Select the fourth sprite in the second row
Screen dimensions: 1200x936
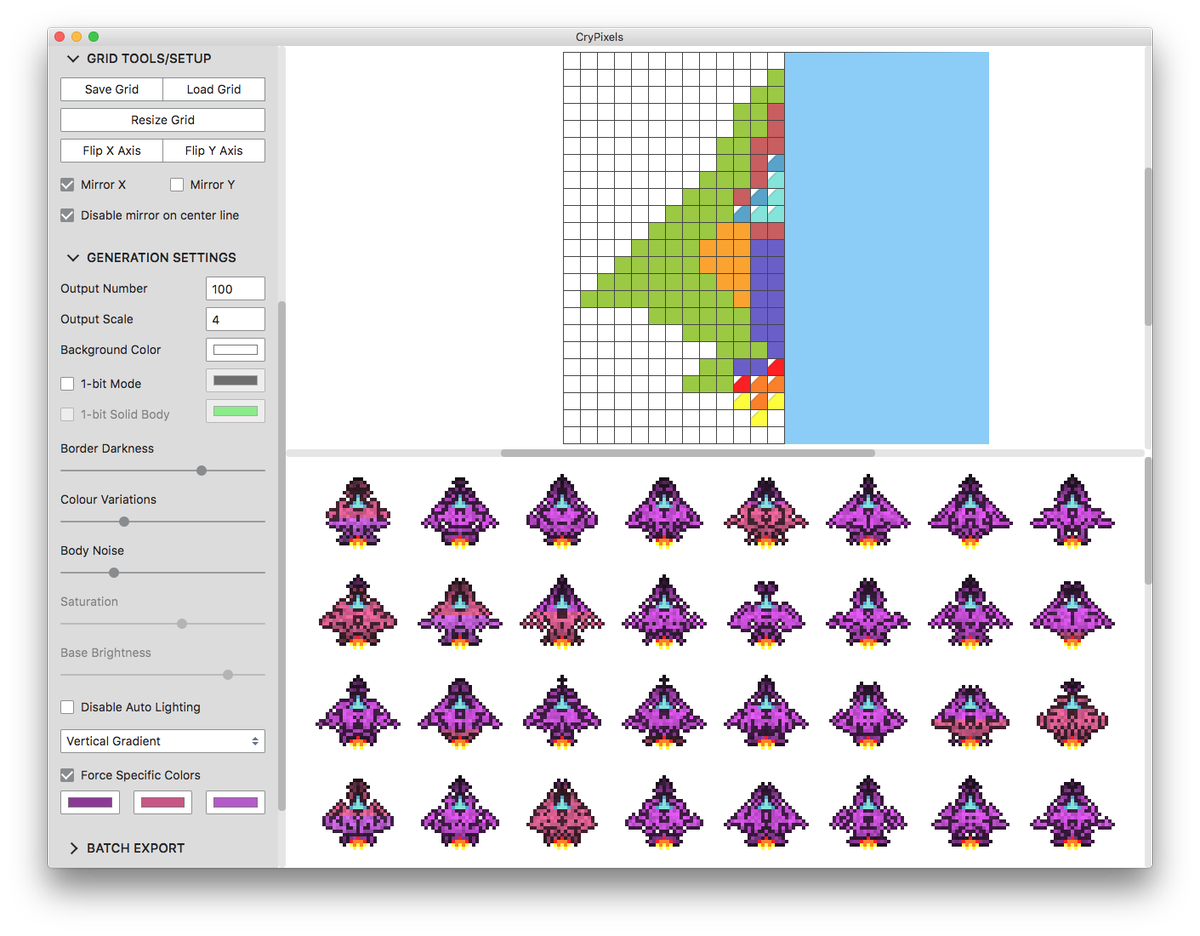coord(664,613)
